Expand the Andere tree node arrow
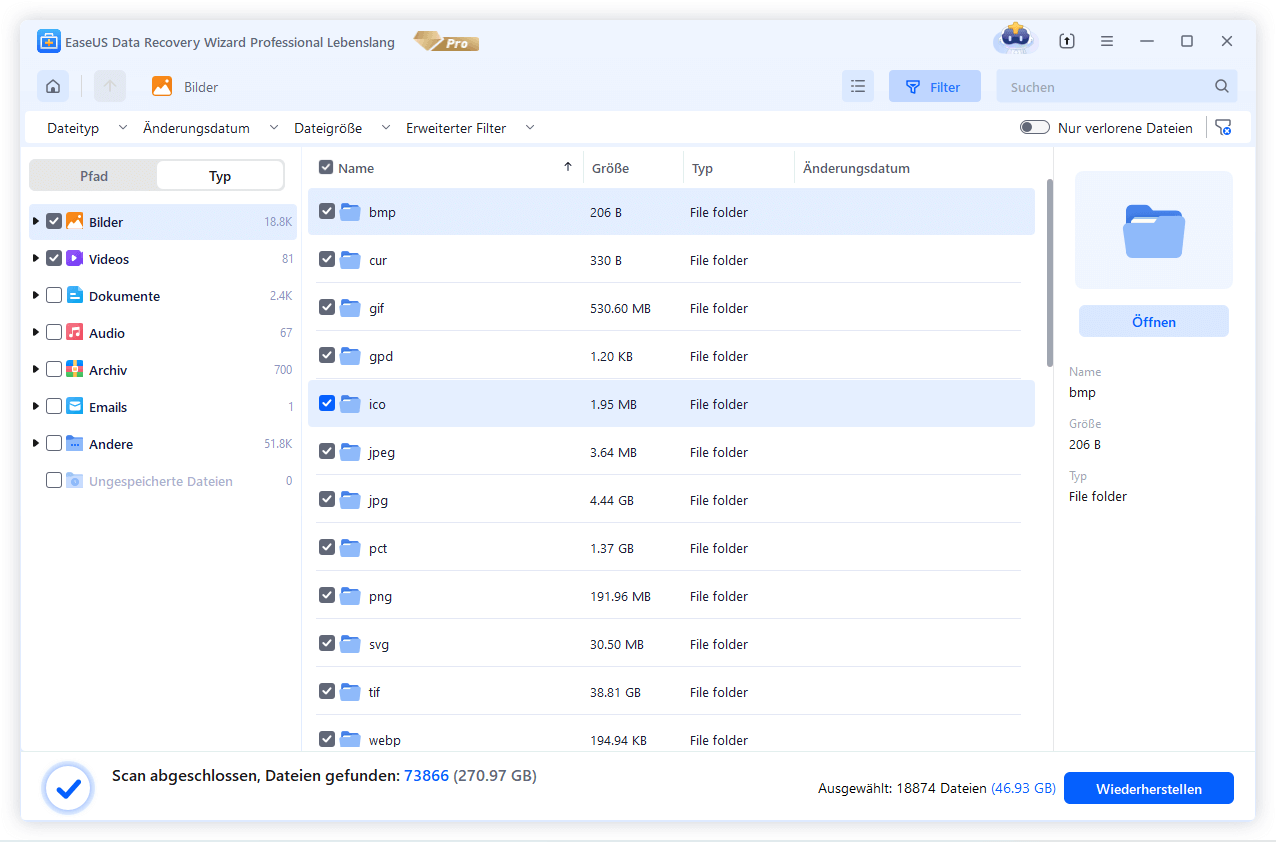 pyautogui.click(x=36, y=444)
